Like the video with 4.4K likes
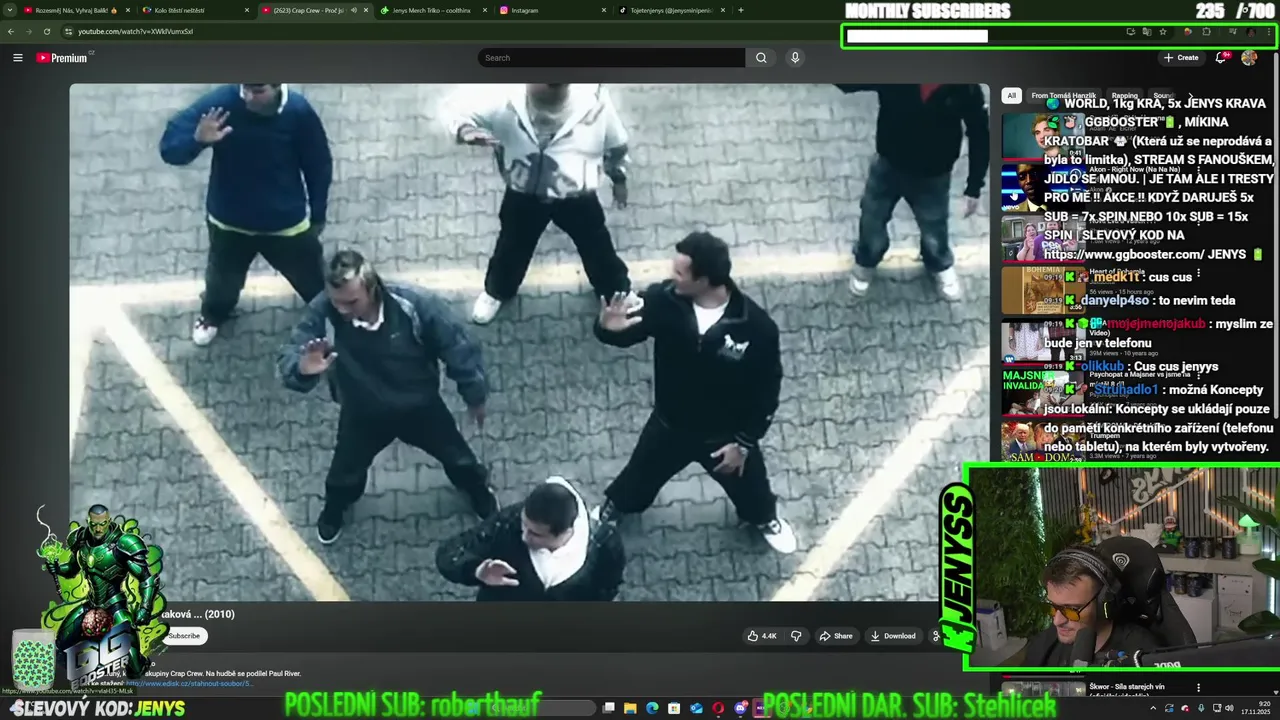The image size is (1280, 720). tap(762, 636)
